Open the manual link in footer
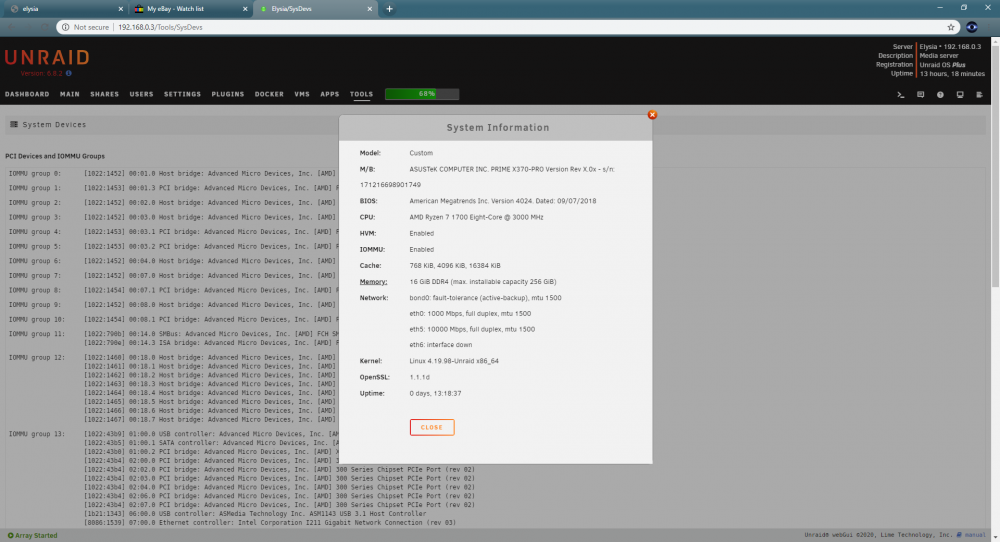The width and height of the screenshot is (1000, 542). 975,535
